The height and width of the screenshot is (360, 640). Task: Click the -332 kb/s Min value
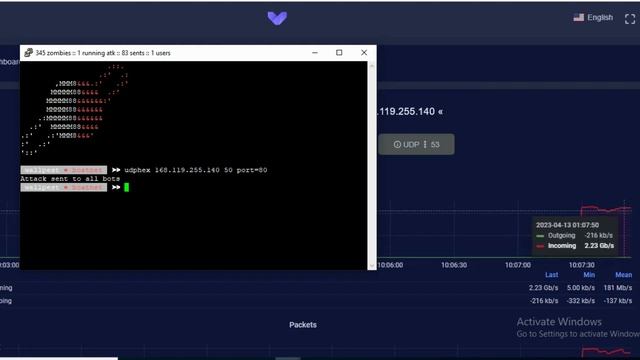pos(581,301)
